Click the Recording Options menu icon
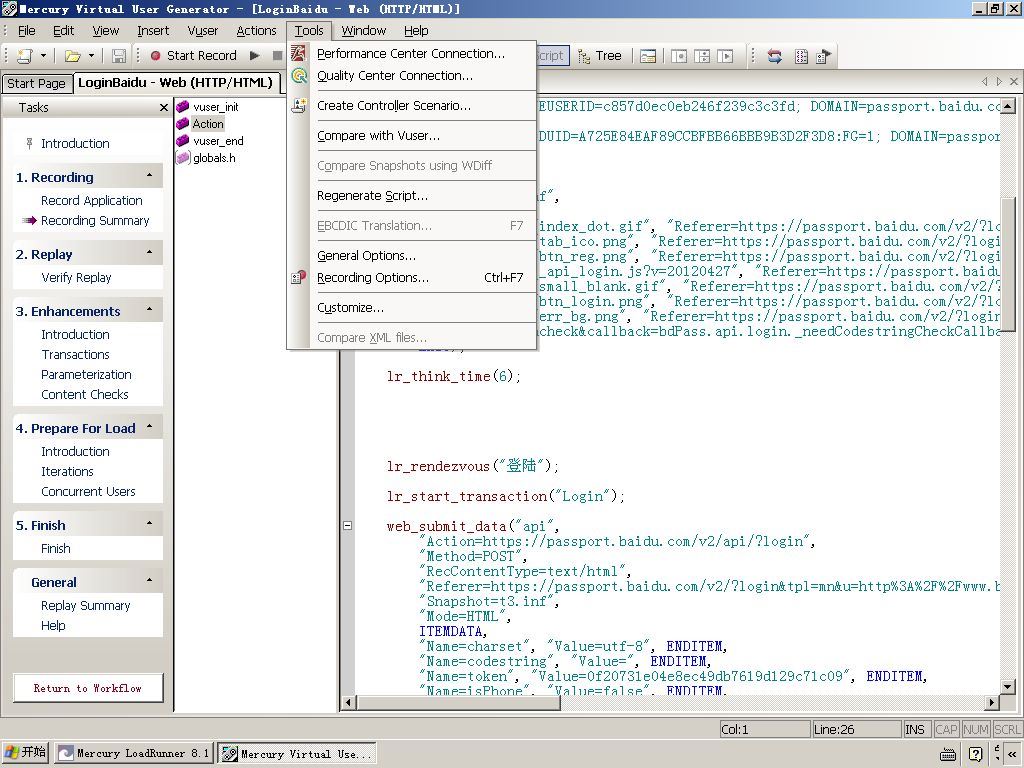The image size is (1024, 768). click(299, 278)
